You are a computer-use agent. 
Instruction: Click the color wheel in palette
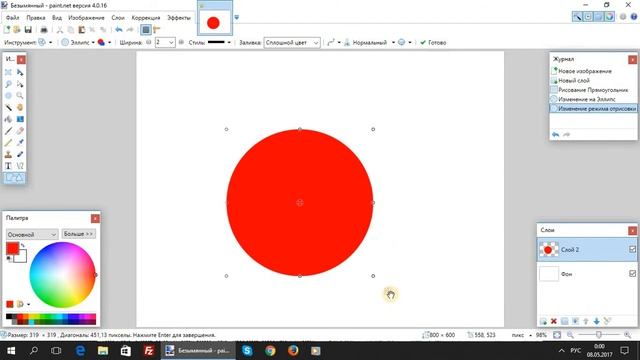pyautogui.click(x=62, y=275)
